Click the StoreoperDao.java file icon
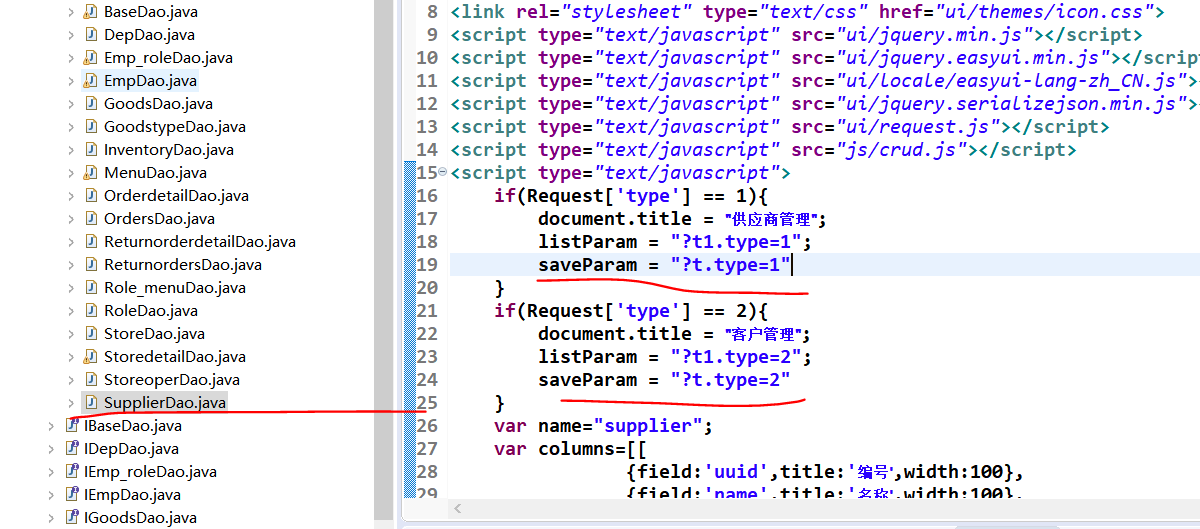 pyautogui.click(x=92, y=380)
